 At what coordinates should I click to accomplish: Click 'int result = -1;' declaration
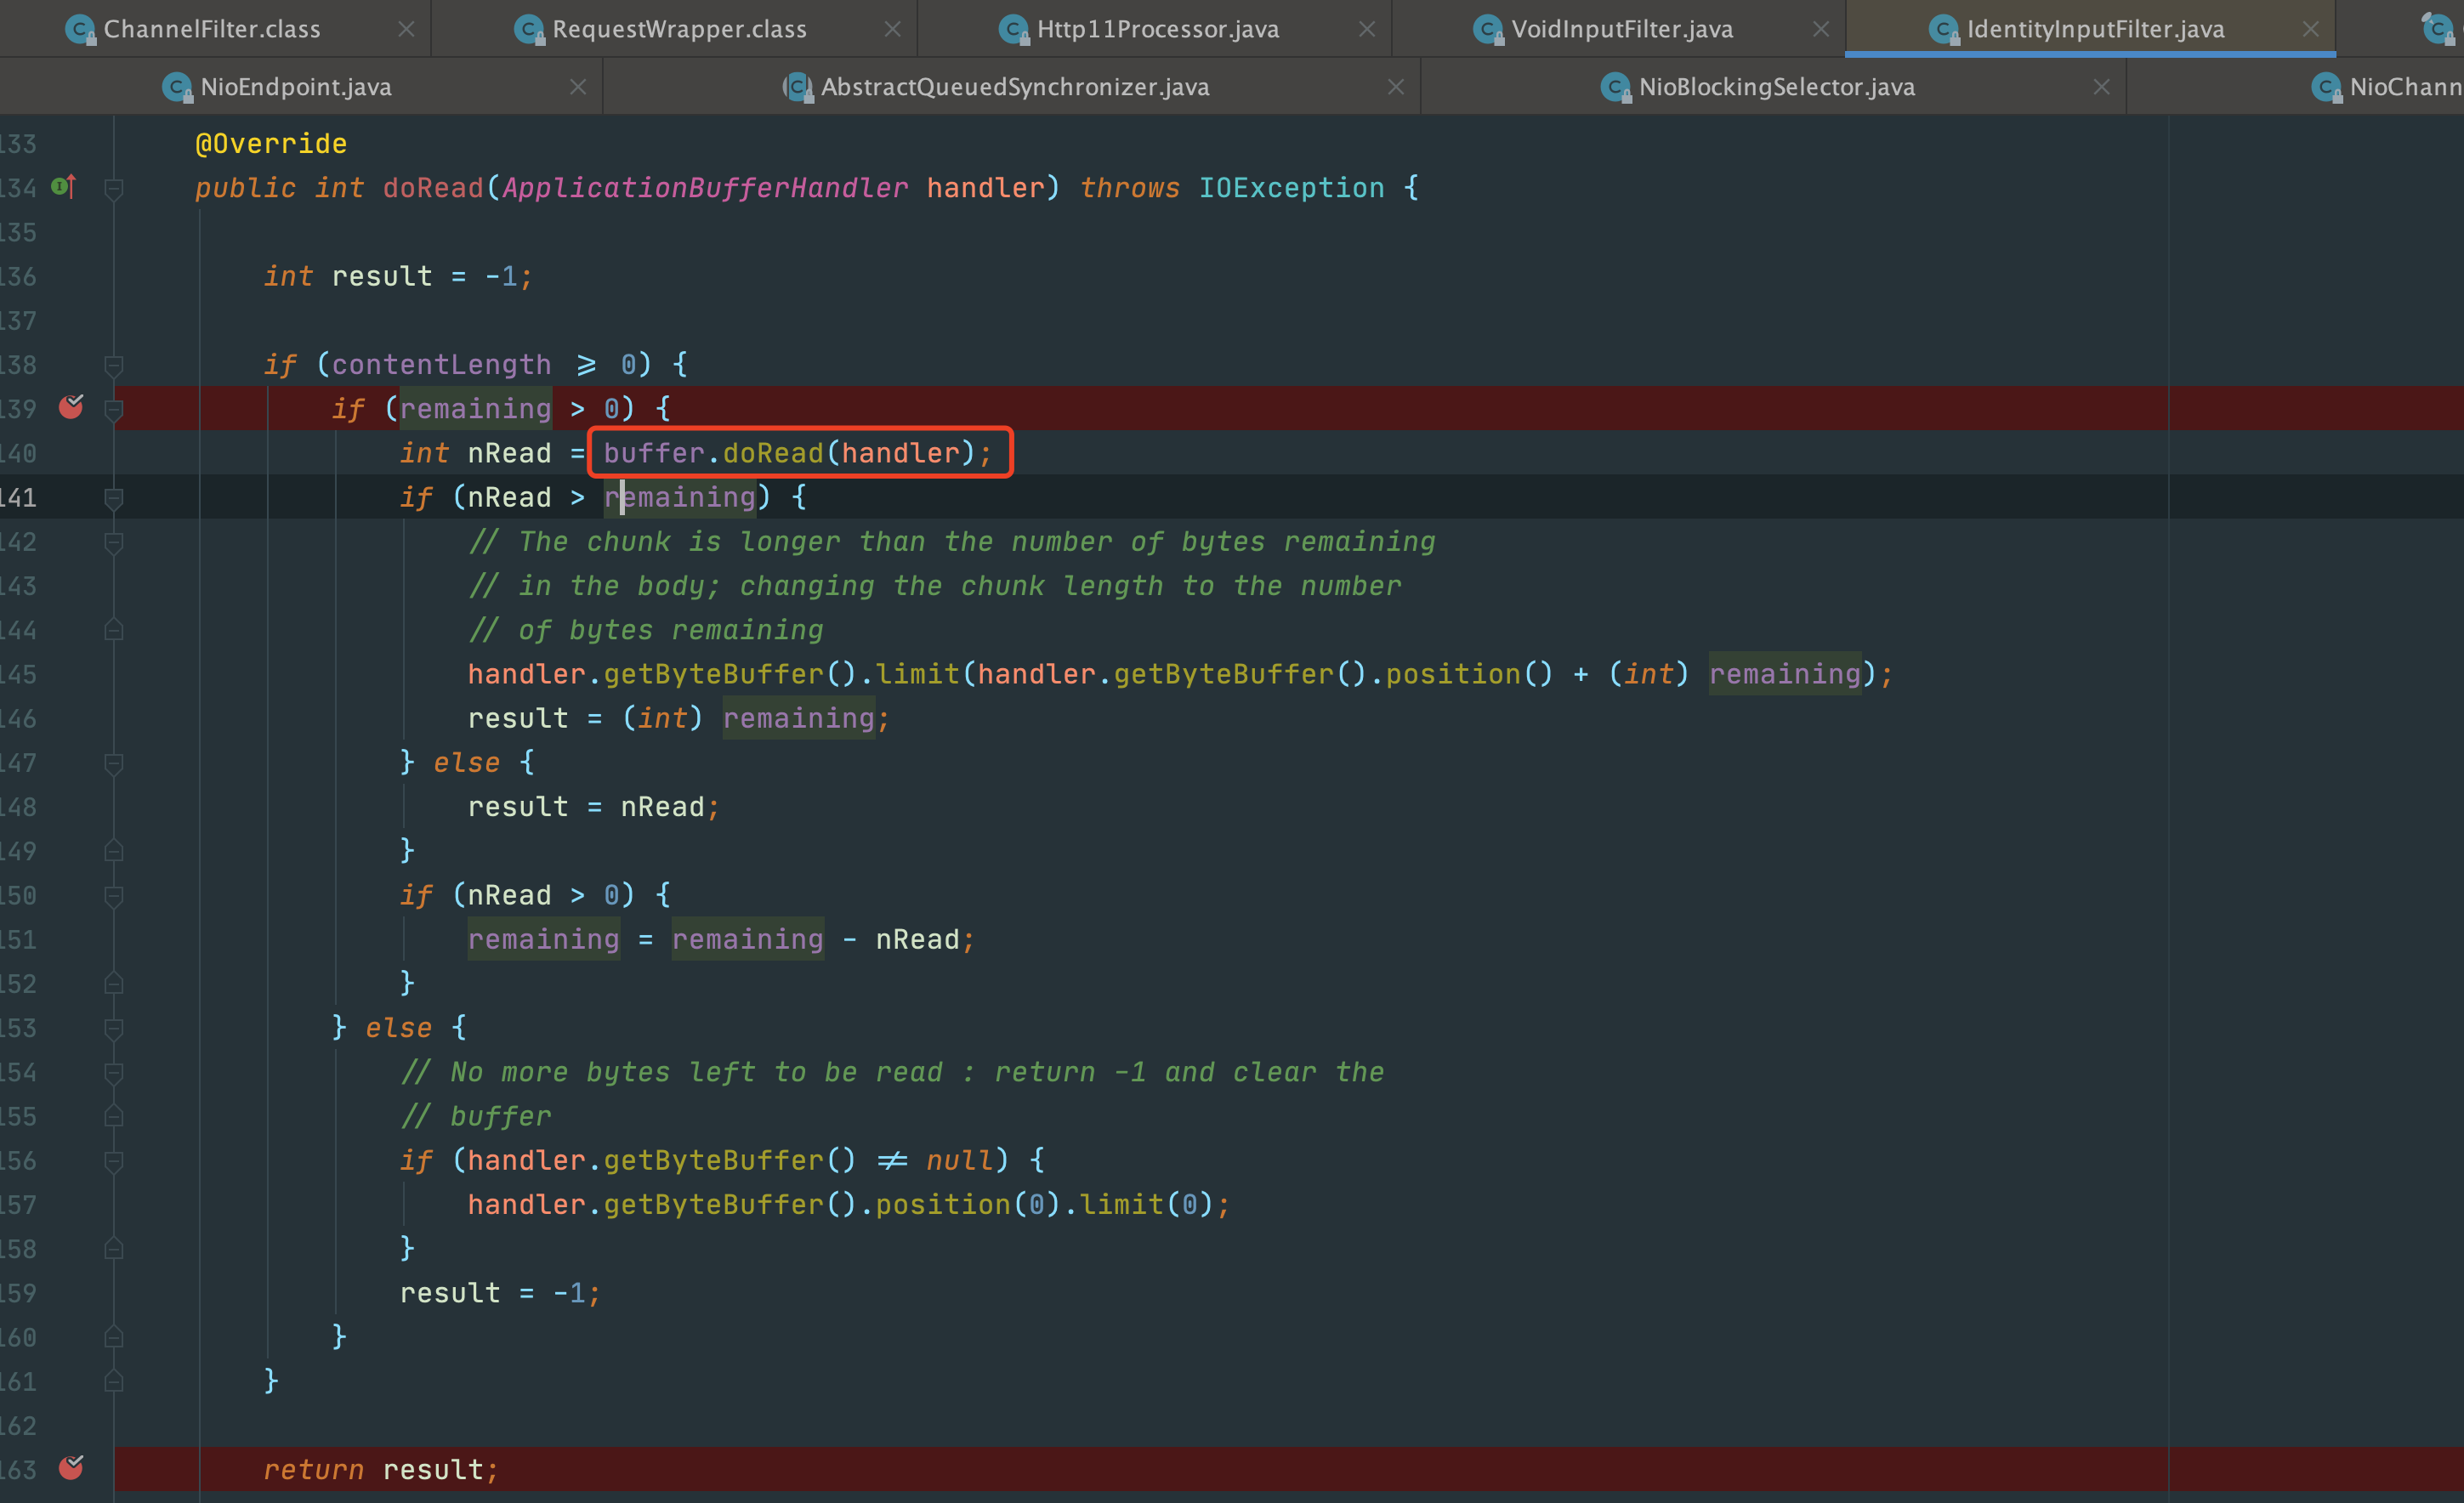398,276
